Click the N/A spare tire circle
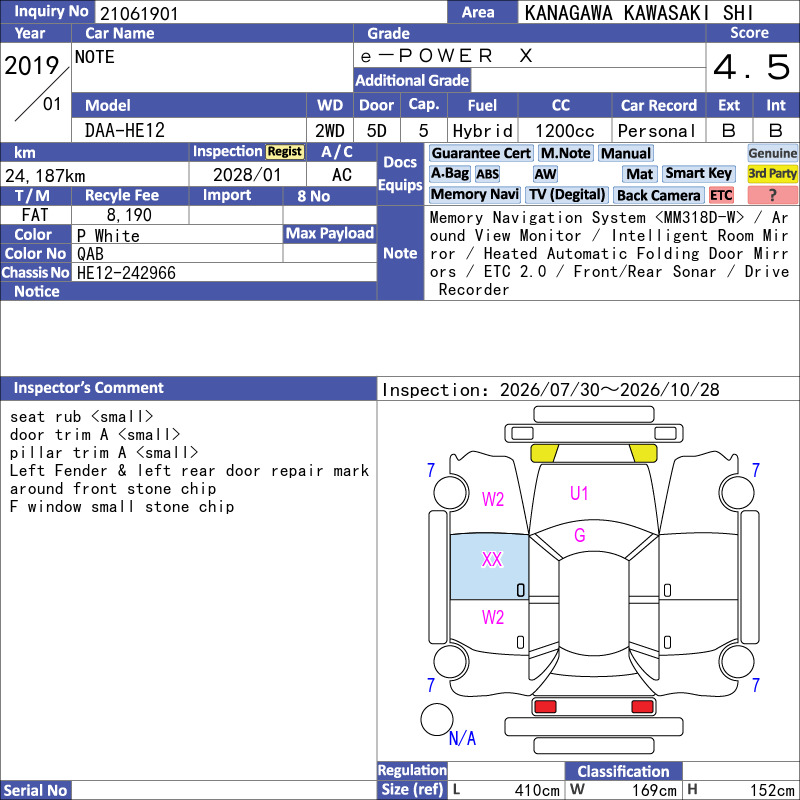Viewport: 800px width, 800px height. coord(437,719)
